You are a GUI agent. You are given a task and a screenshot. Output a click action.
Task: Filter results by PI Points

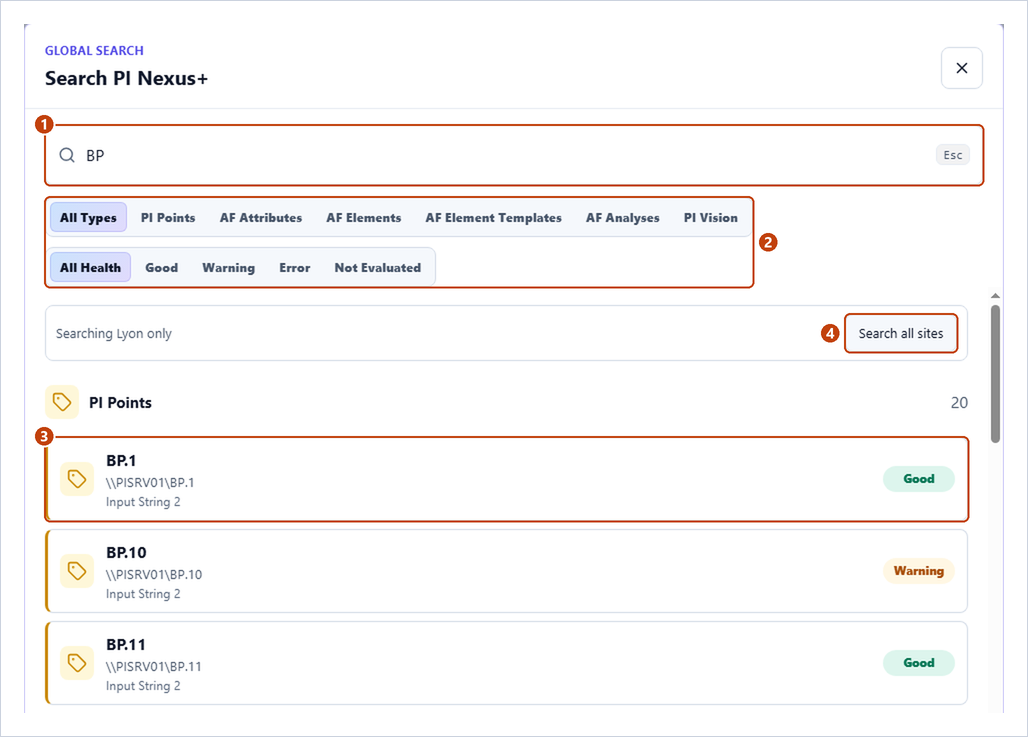click(x=168, y=218)
